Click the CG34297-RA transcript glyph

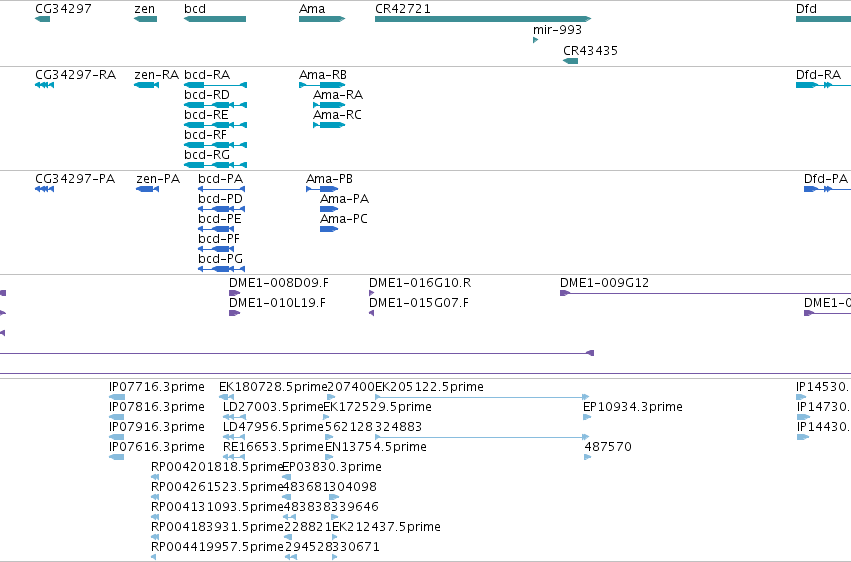pos(45,85)
